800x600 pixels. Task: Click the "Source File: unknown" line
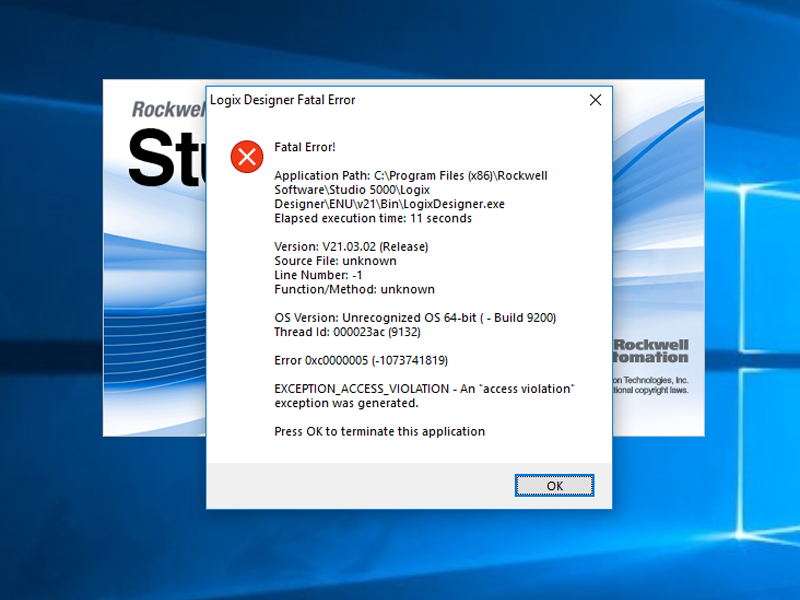click(x=335, y=261)
